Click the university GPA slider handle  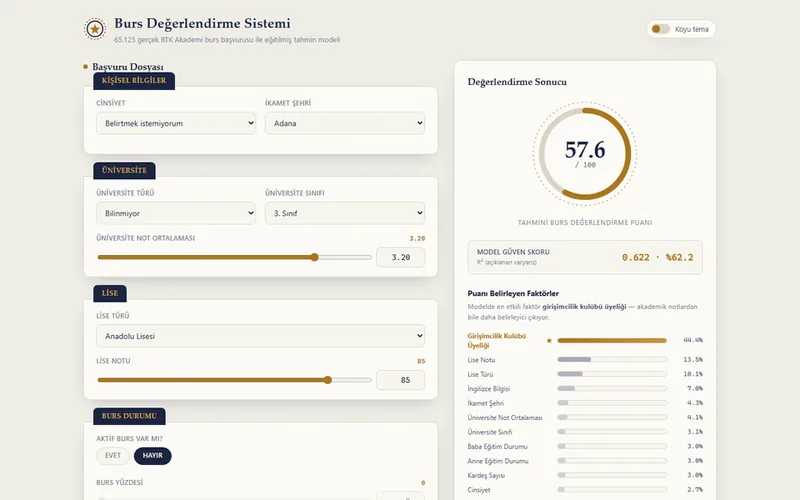click(x=315, y=257)
